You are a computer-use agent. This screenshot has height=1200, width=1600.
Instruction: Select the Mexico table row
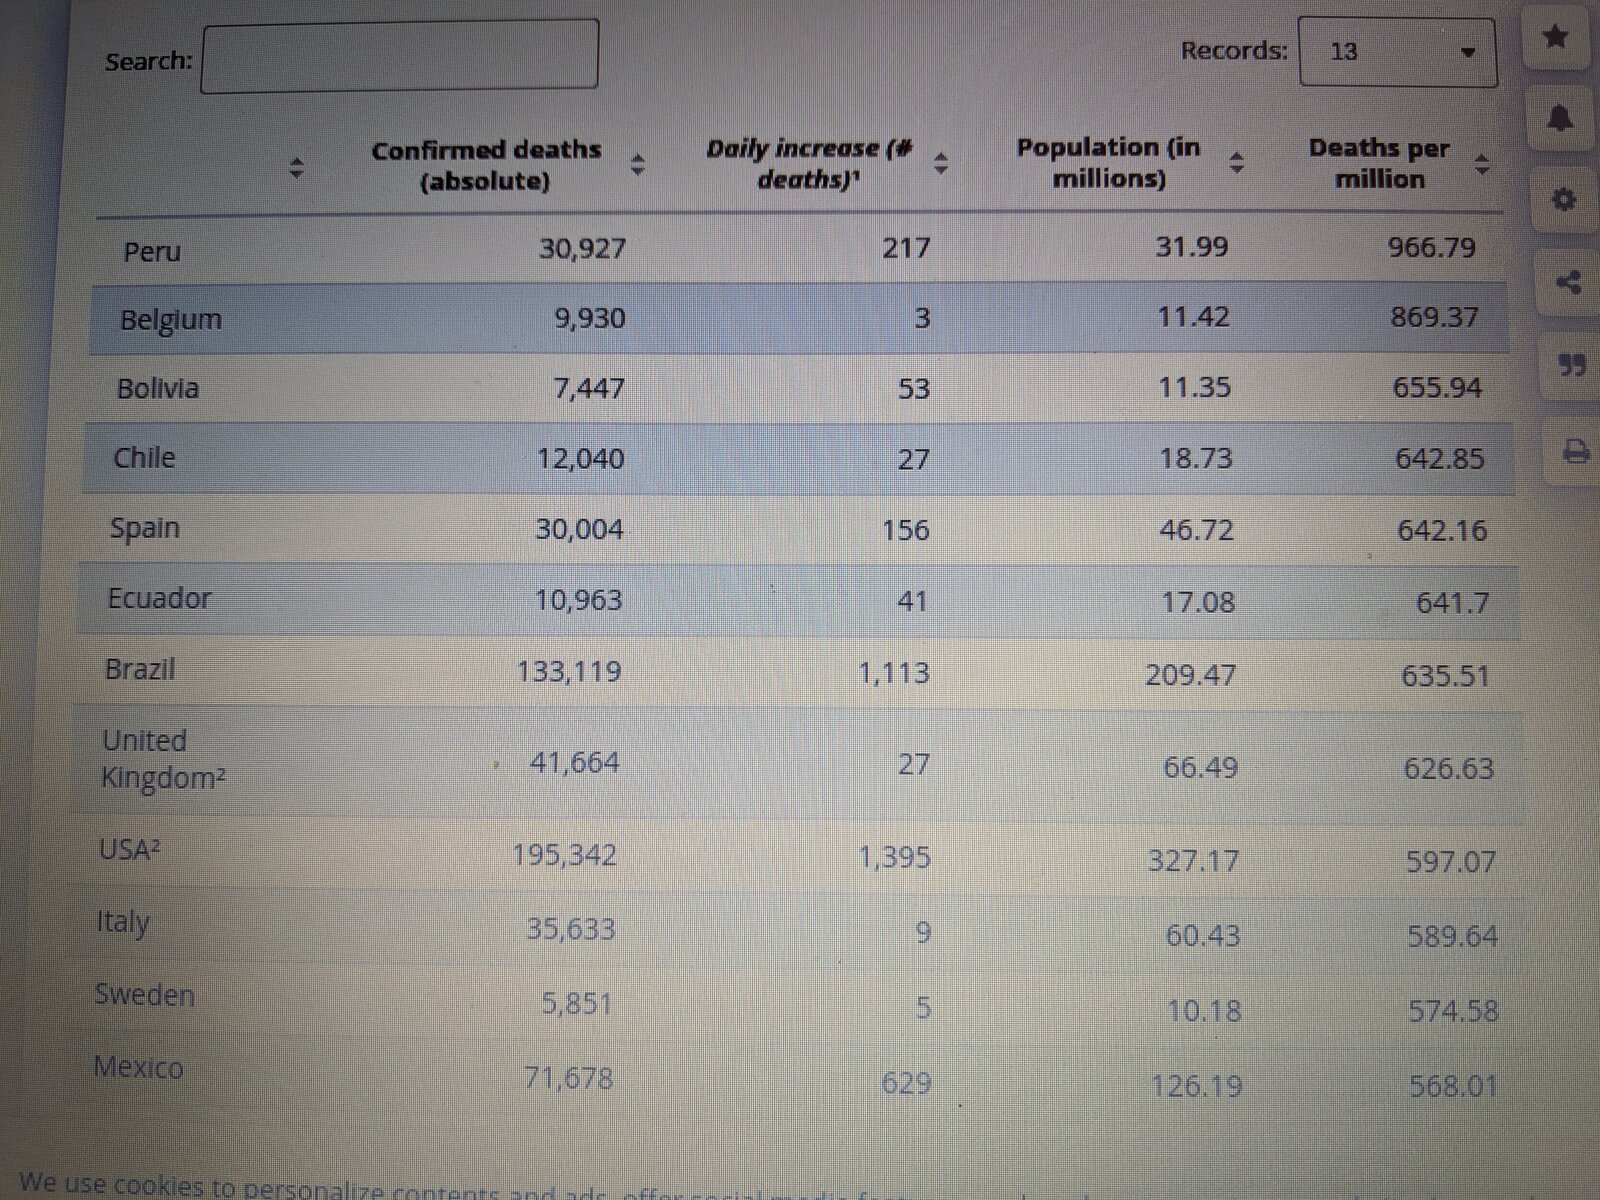[x=798, y=1078]
